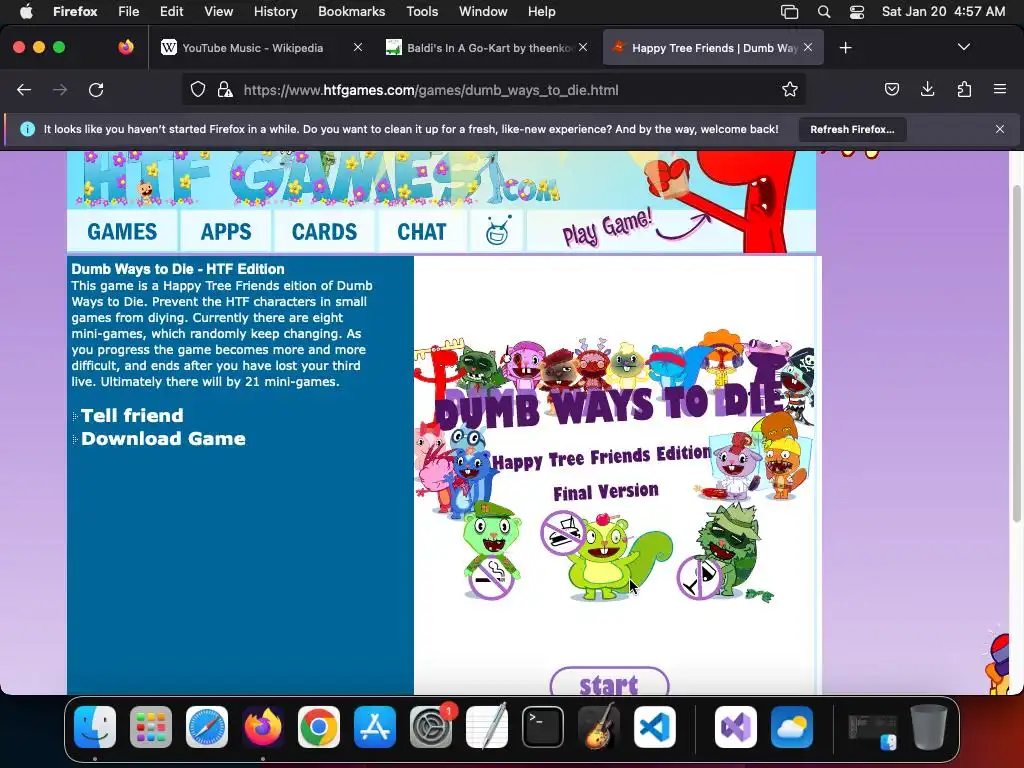The height and width of the screenshot is (768, 1024).
Task: Open the Firefox hamburger application menu
Action: (x=999, y=90)
